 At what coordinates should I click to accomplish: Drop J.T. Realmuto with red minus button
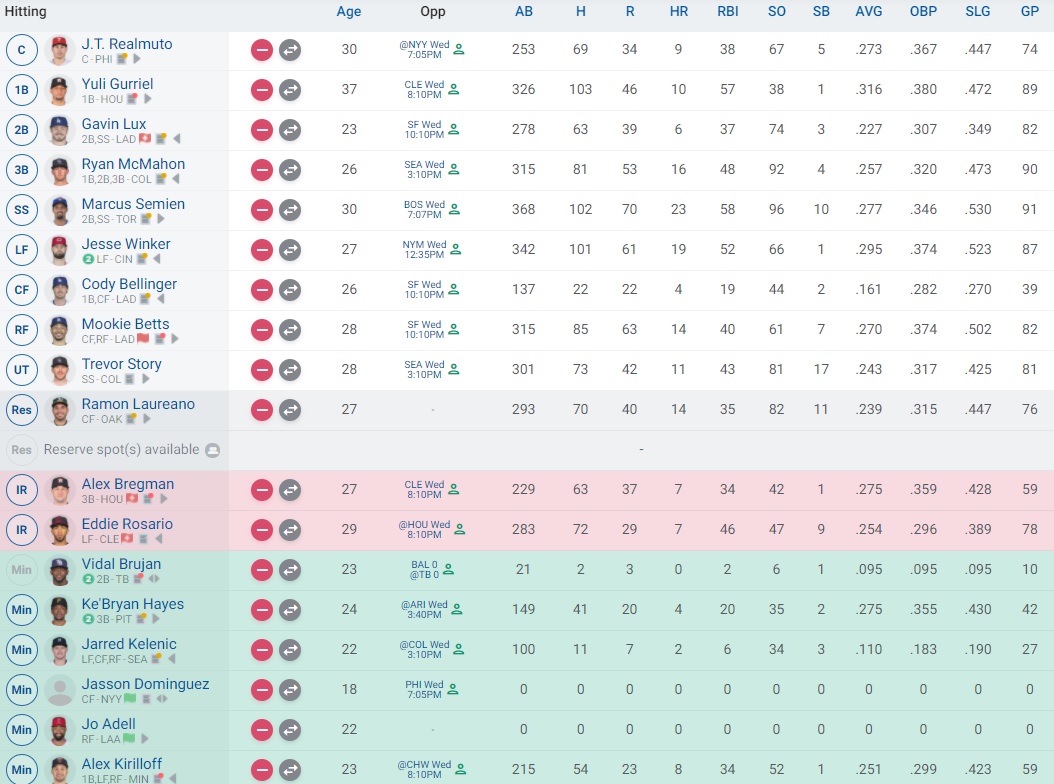(262, 50)
